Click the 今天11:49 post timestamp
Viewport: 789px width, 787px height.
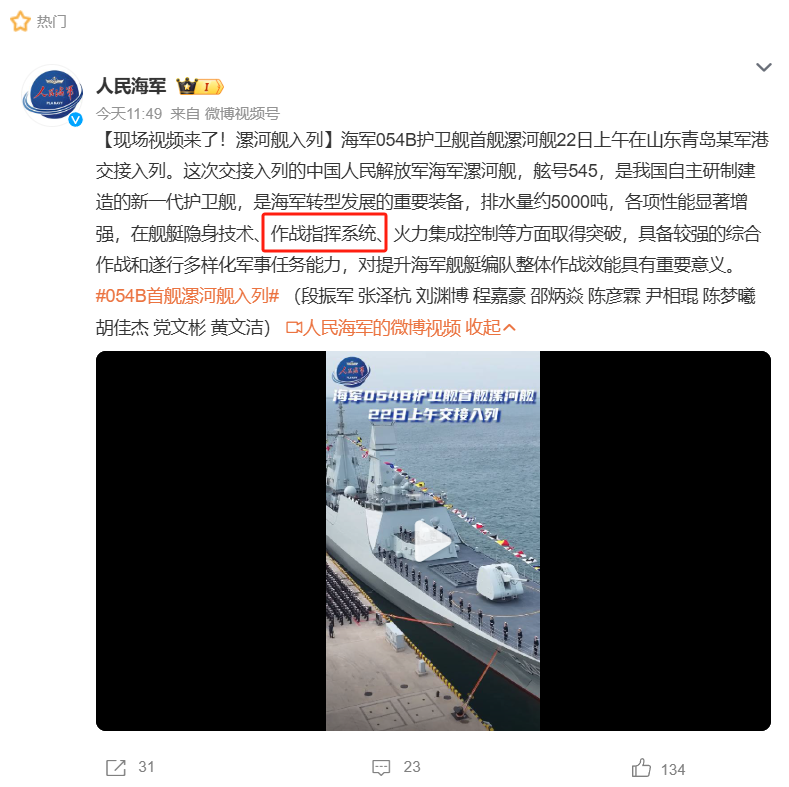(x=129, y=114)
